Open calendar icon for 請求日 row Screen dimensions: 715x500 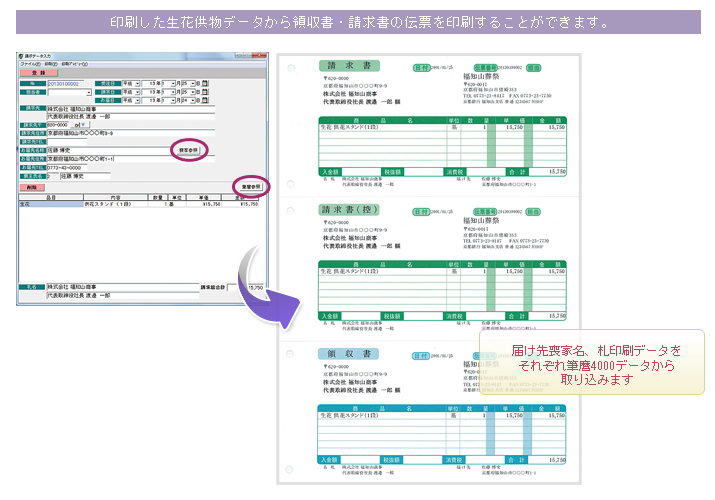click(x=206, y=92)
